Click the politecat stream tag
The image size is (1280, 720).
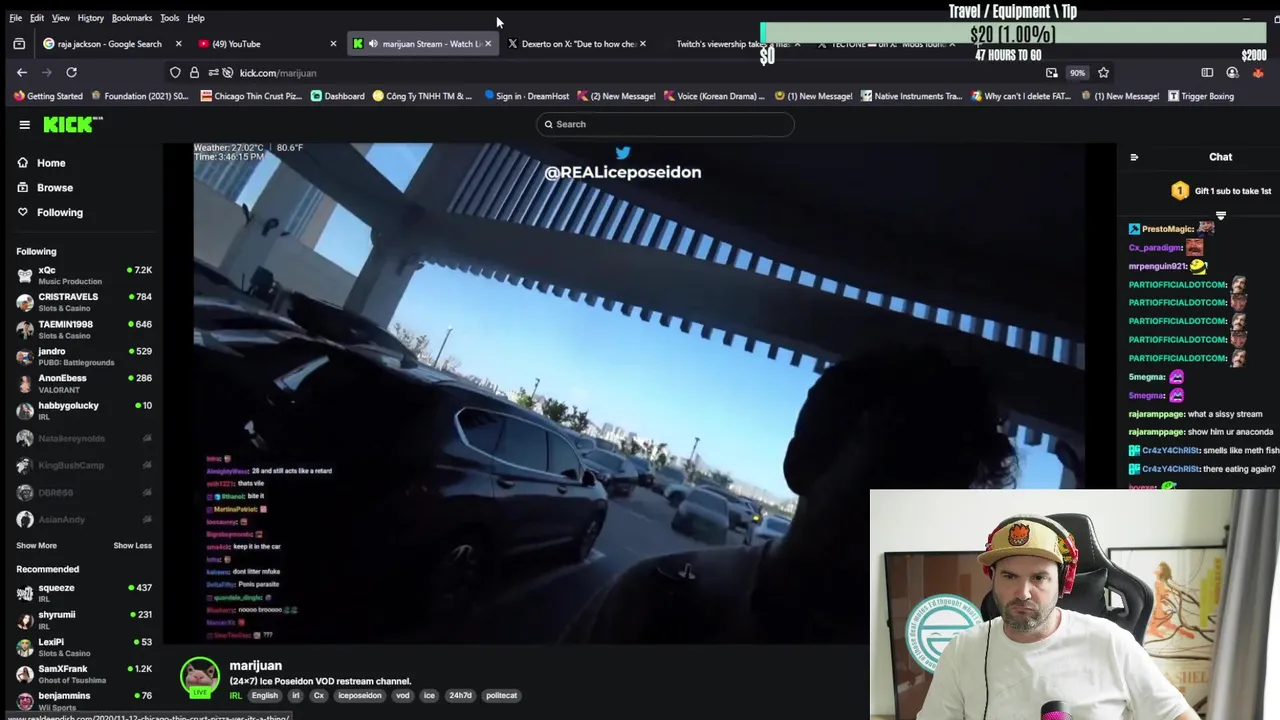[x=501, y=695]
